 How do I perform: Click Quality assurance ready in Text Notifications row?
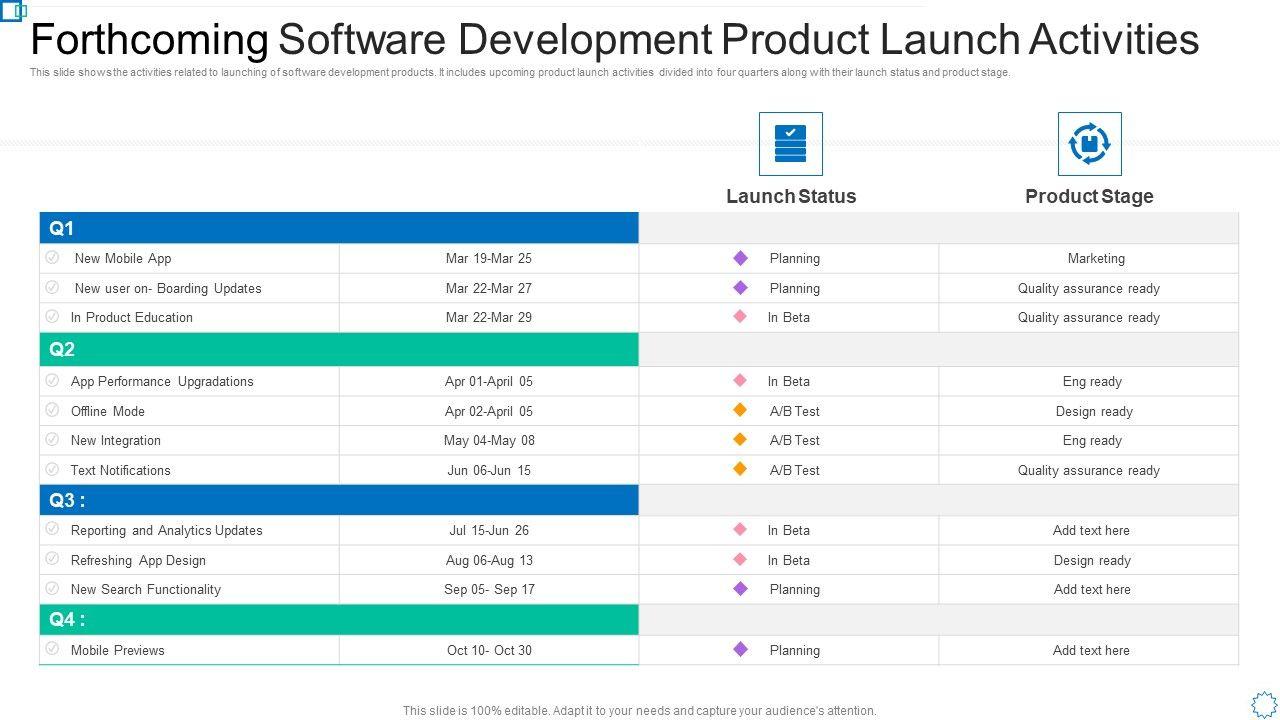1089,470
